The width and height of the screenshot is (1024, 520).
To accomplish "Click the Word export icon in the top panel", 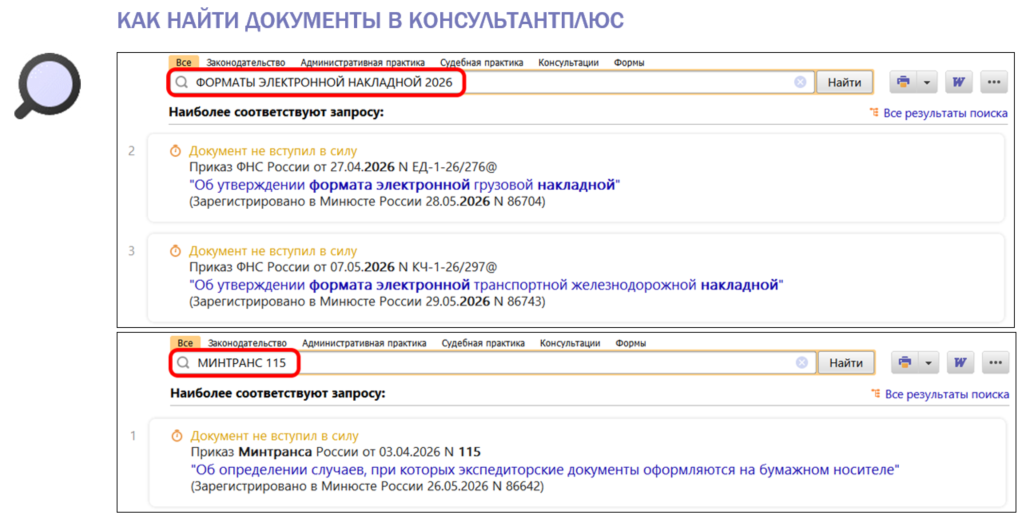I will (958, 82).
